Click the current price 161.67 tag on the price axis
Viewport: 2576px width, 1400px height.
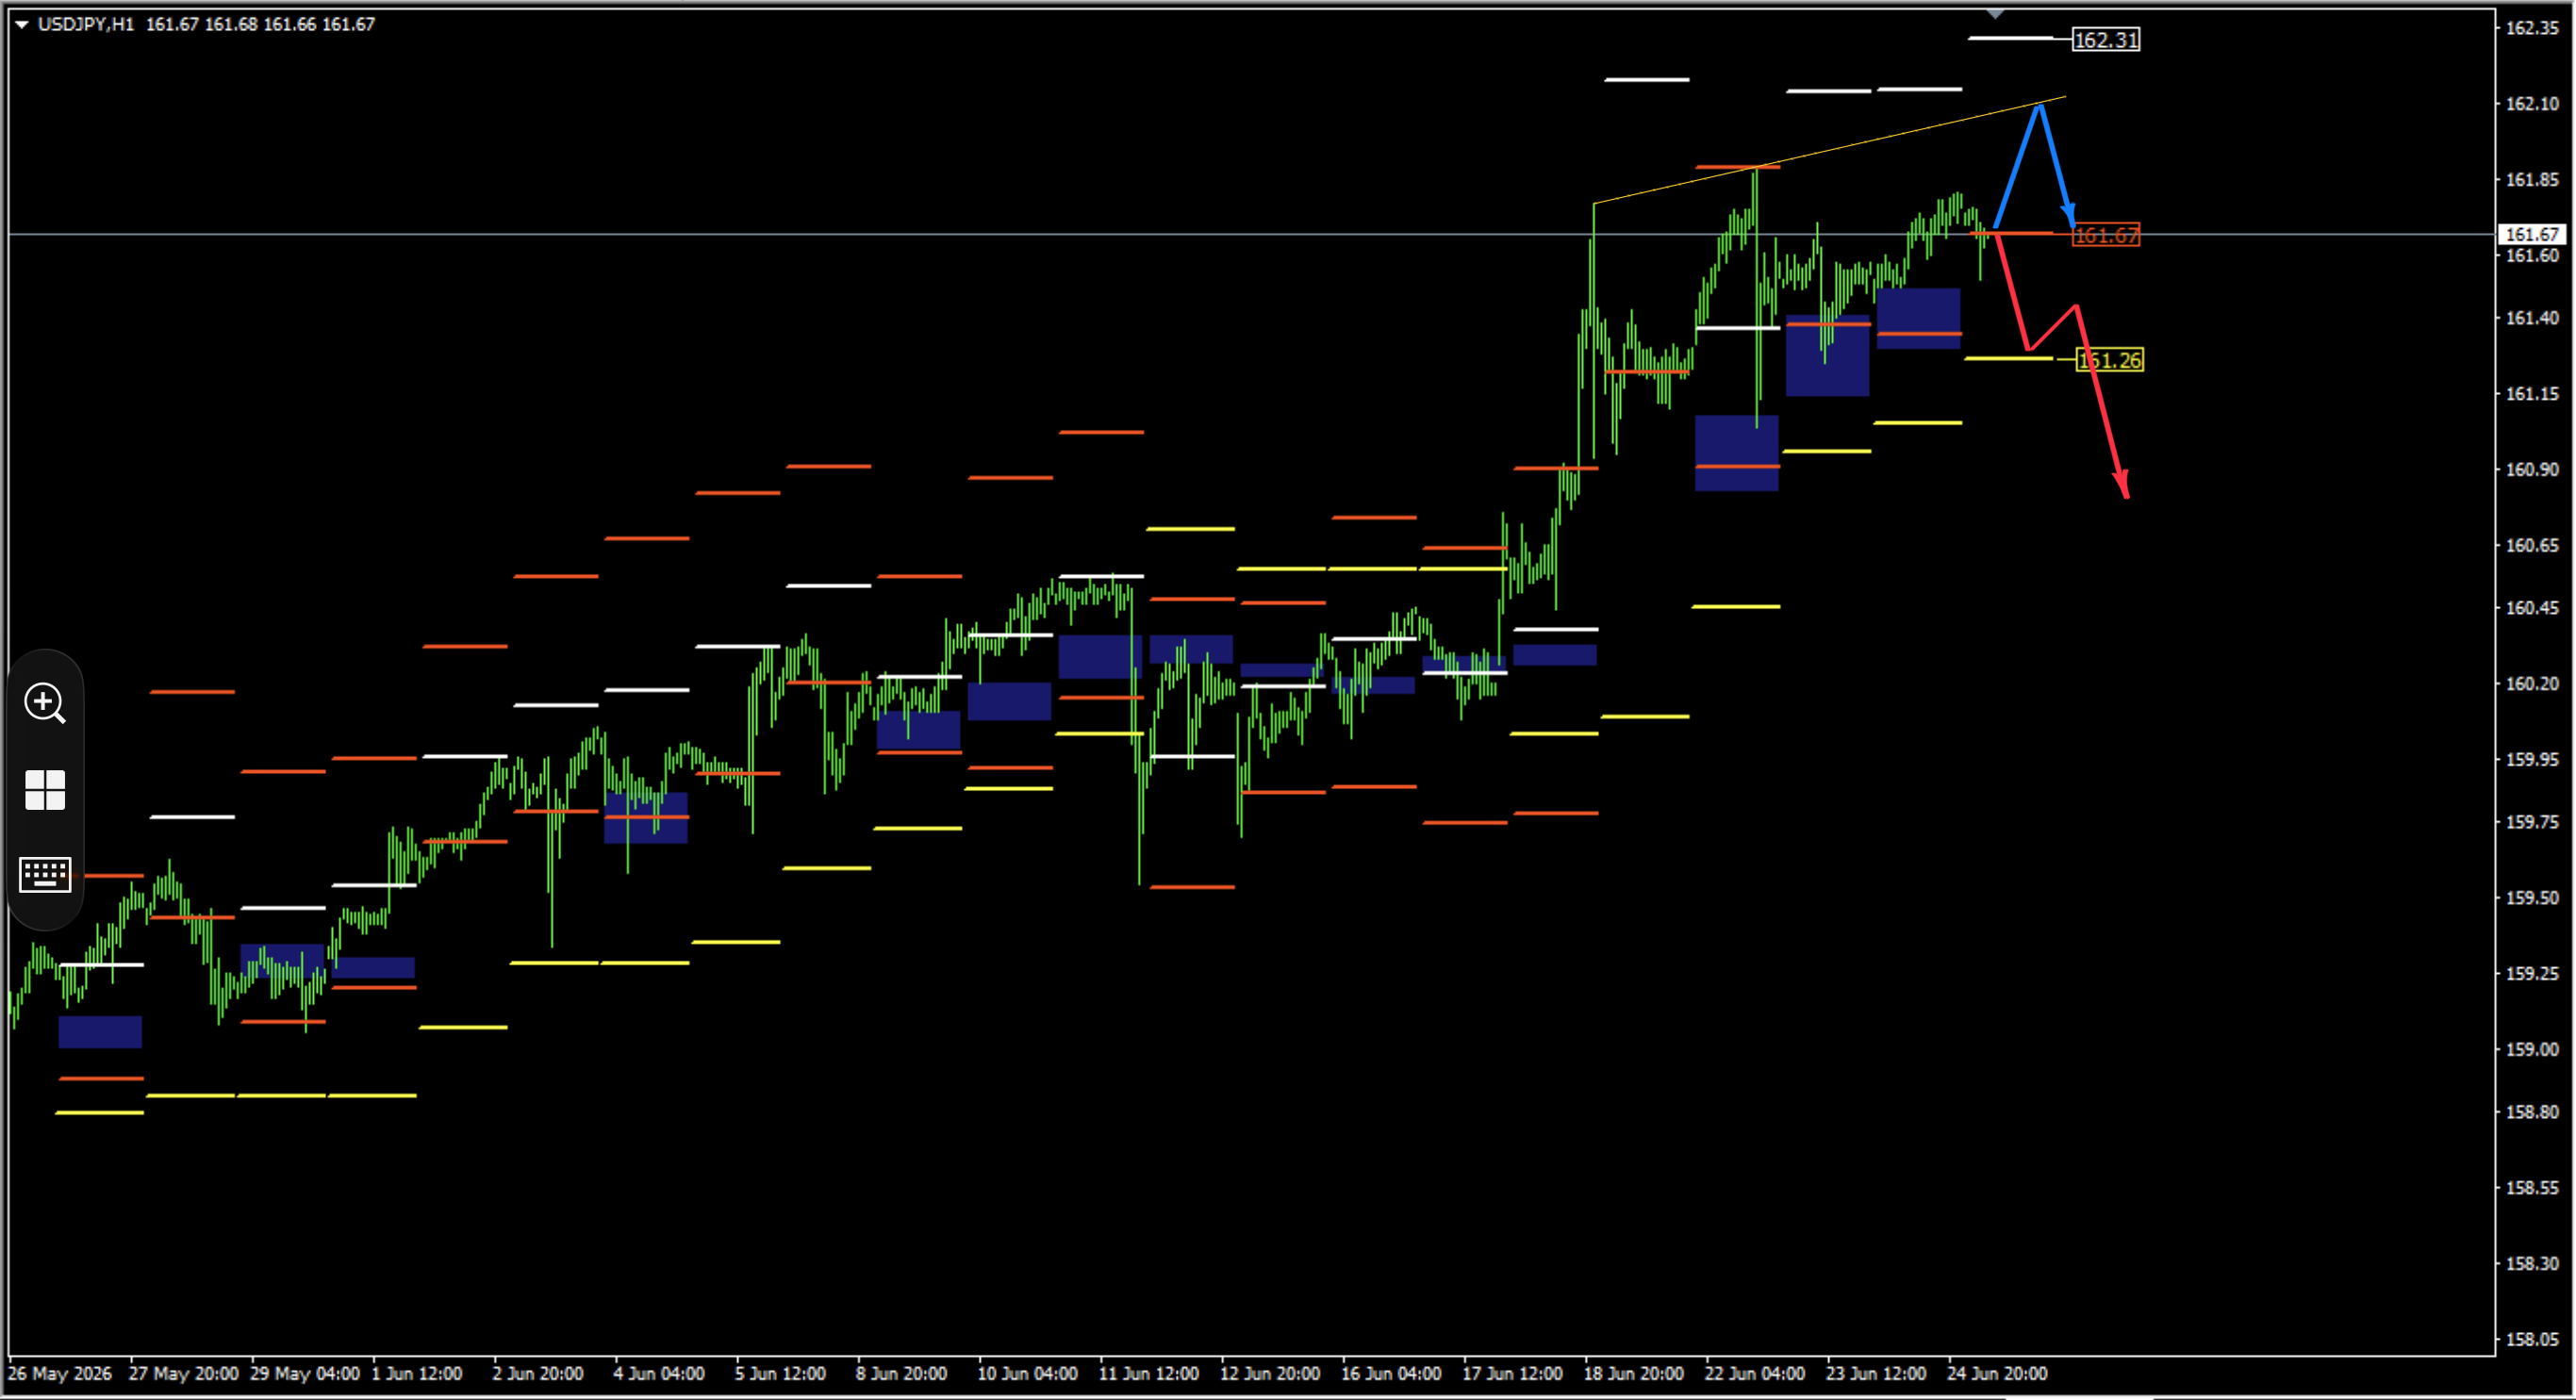coord(2532,234)
